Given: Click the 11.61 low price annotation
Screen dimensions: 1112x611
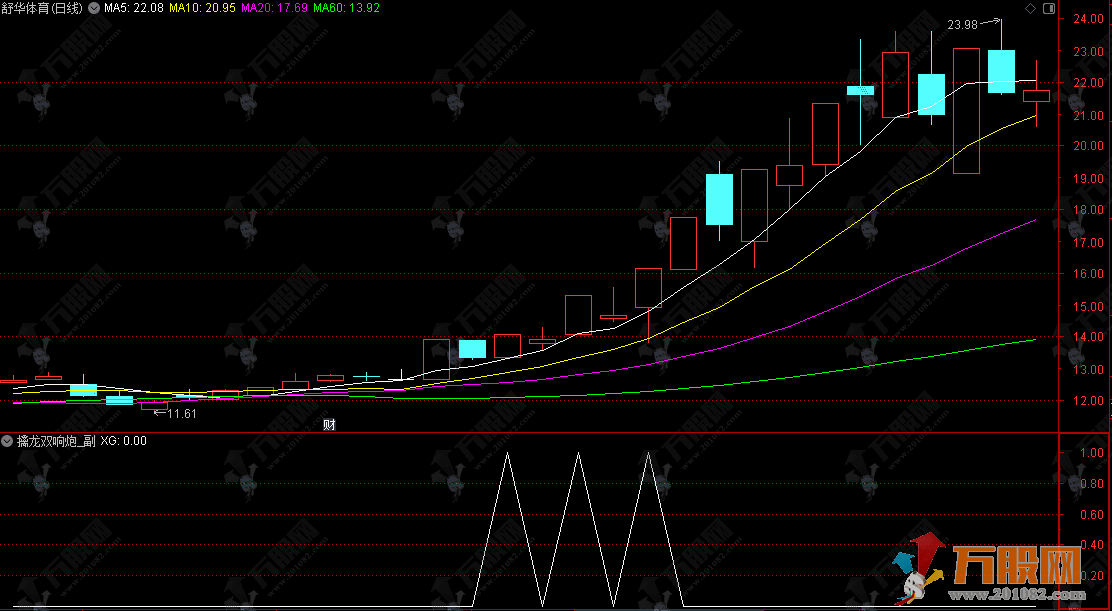Looking at the screenshot, I should tap(181, 413).
